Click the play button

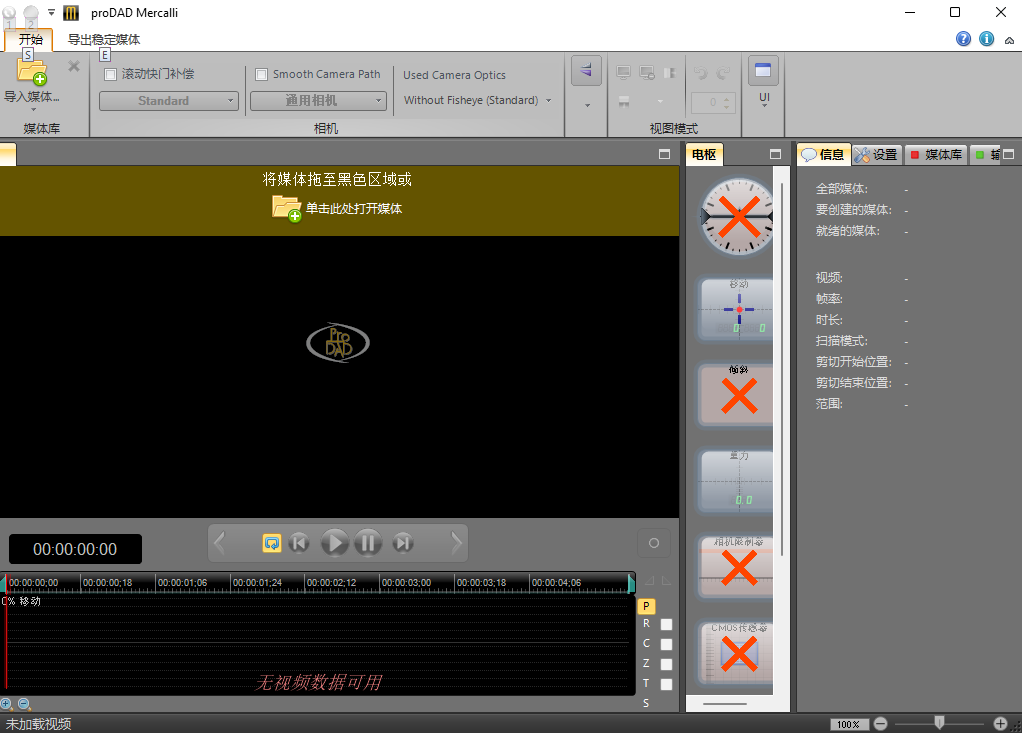coord(335,543)
